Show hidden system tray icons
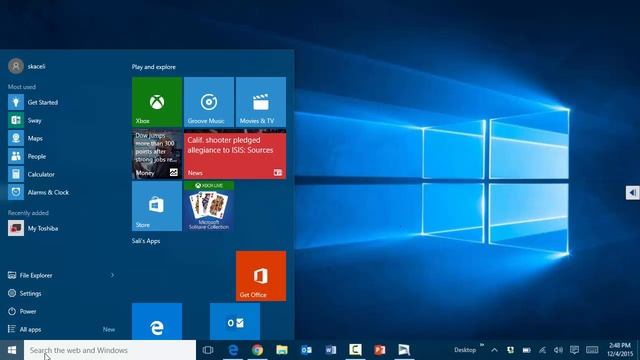640x360 pixels. (494, 350)
